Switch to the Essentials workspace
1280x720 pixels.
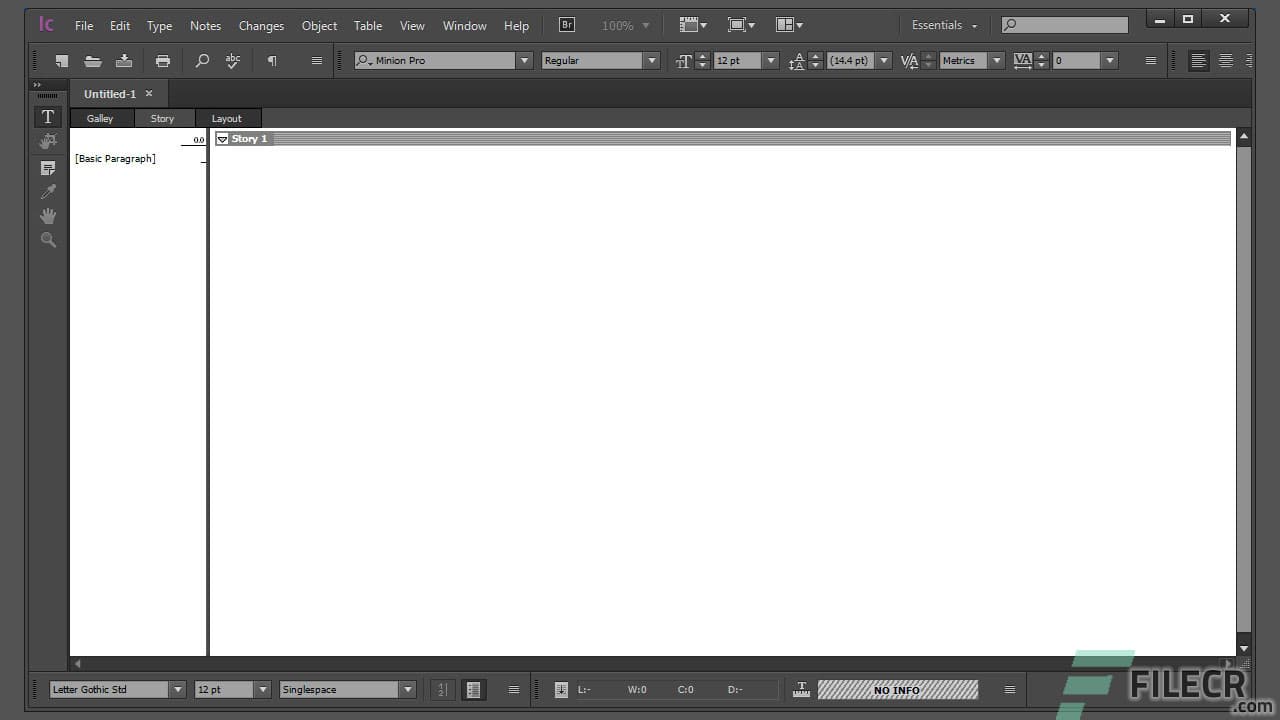(938, 25)
